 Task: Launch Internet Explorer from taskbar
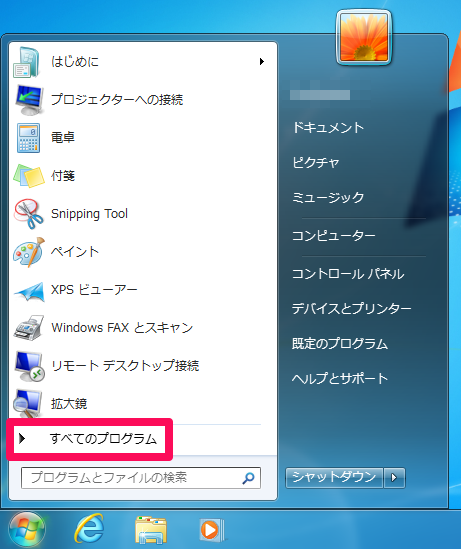point(89,528)
